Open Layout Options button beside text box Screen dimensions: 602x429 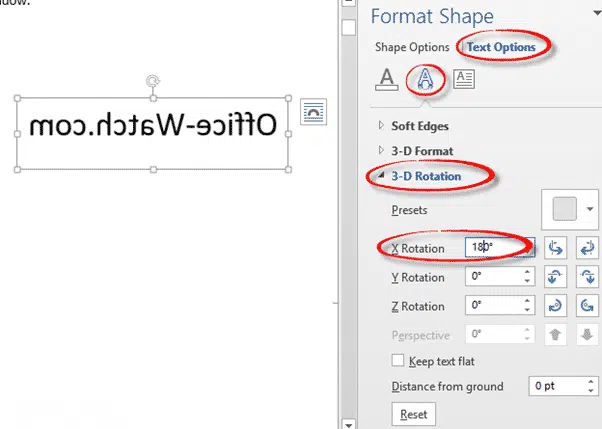coord(313,112)
